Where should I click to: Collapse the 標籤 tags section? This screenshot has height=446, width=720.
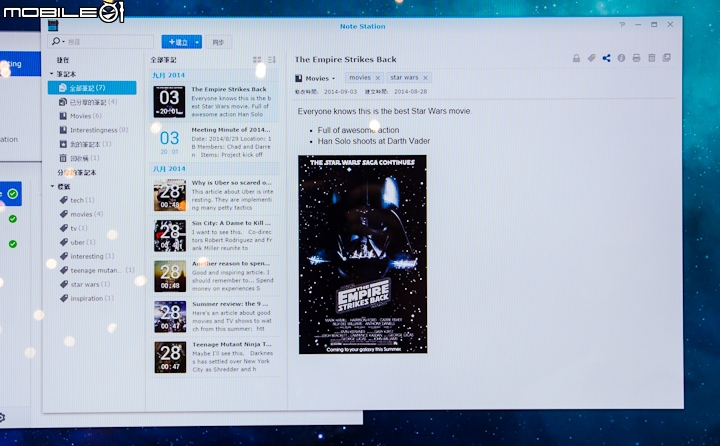[52, 186]
